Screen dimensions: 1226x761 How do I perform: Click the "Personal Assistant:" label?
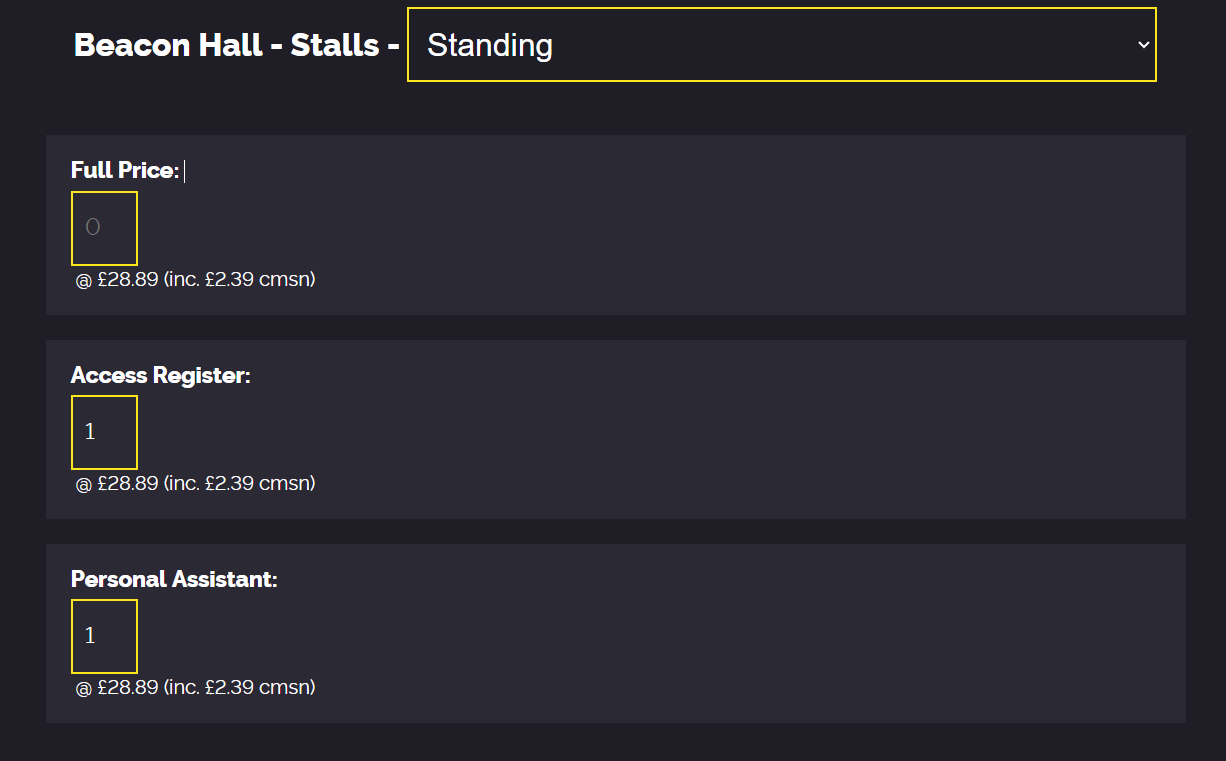[x=173, y=580]
